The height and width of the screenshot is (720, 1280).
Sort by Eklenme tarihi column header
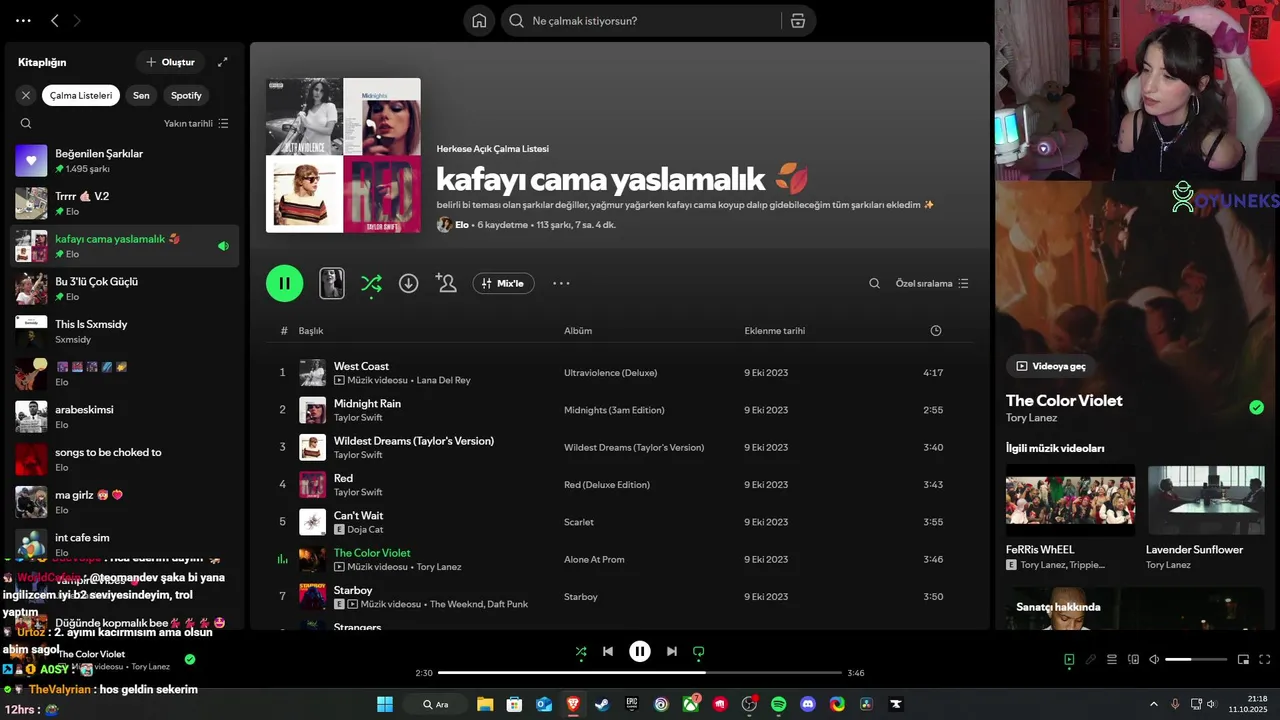coord(775,331)
